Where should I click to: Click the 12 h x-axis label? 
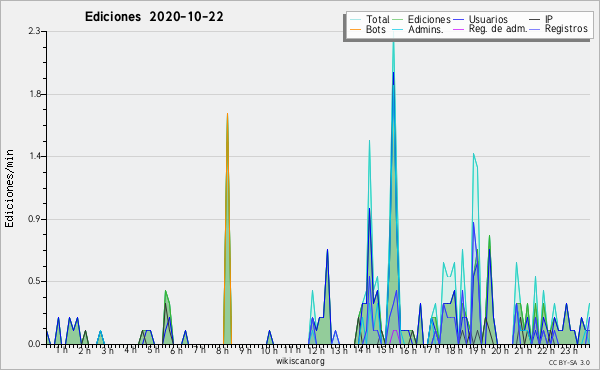[x=316, y=350]
